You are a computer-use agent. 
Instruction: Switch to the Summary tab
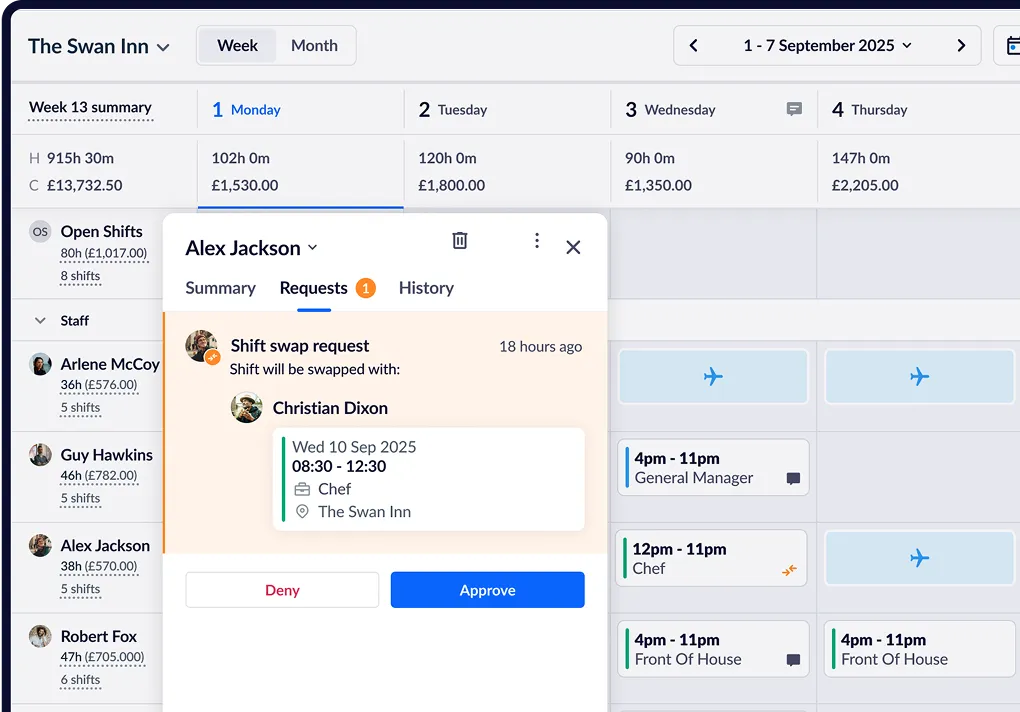point(220,288)
